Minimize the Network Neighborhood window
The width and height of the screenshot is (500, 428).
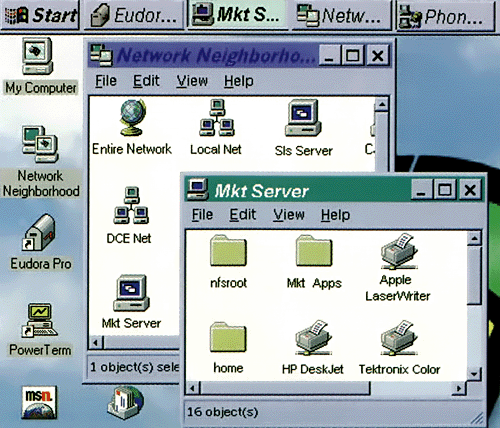click(329, 55)
